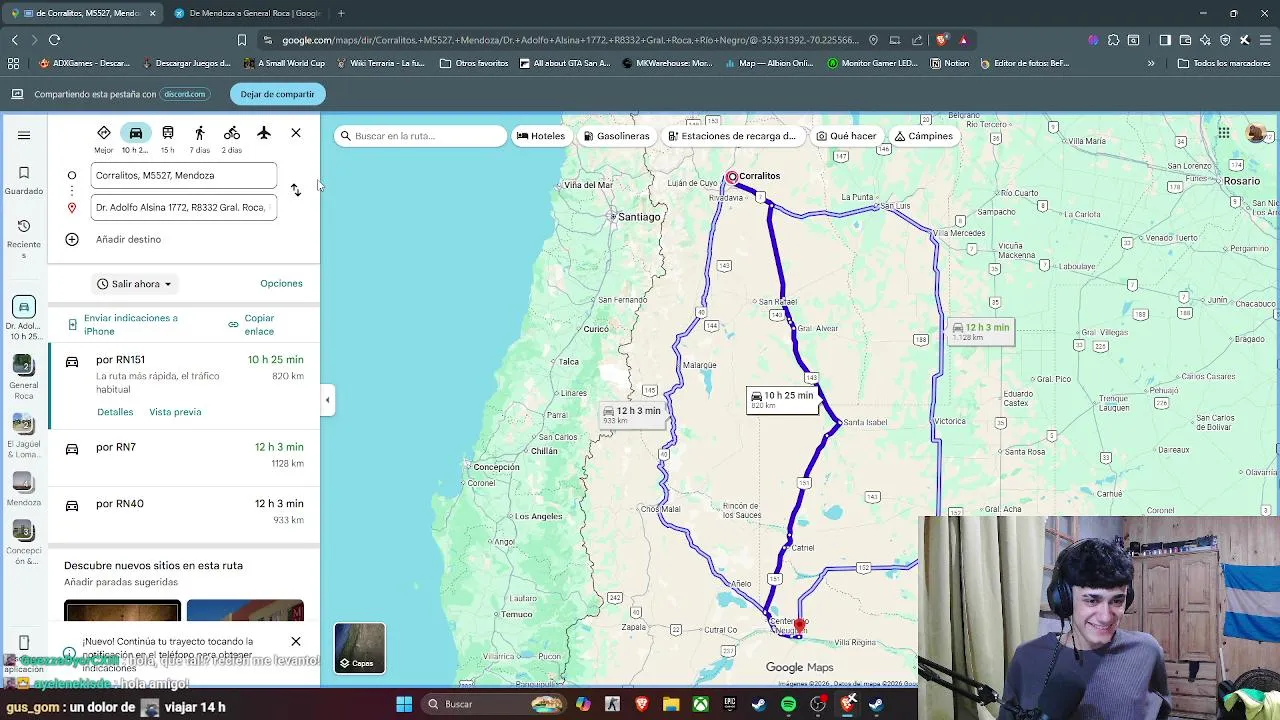The image size is (1280, 720).
Task: Add a destination with plus icon
Action: [x=72, y=239]
